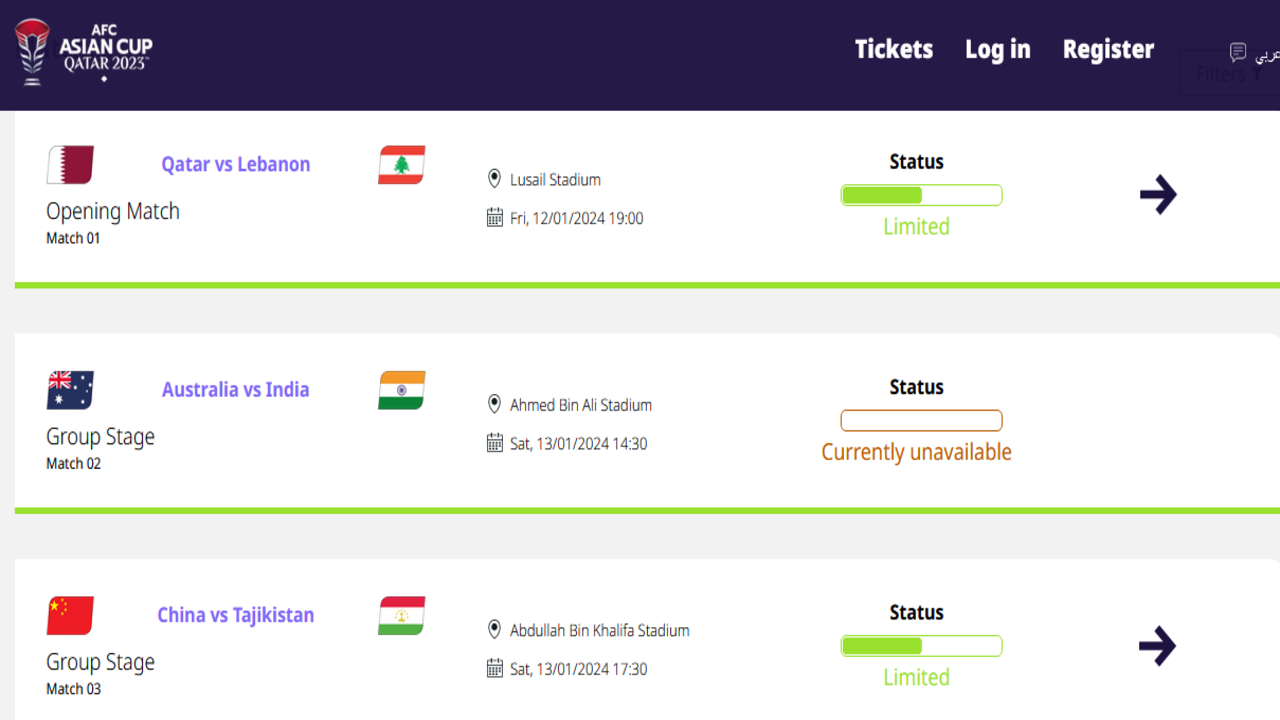The height and width of the screenshot is (720, 1280).
Task: Click the location pin beside Ahmed Bin Ali Stadium
Action: [494, 404]
